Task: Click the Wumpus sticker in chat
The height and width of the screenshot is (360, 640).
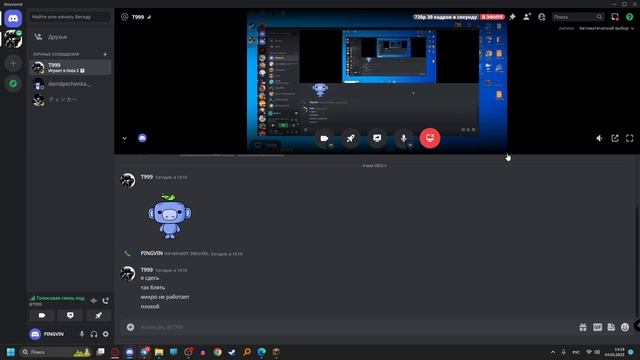Action: point(169,216)
